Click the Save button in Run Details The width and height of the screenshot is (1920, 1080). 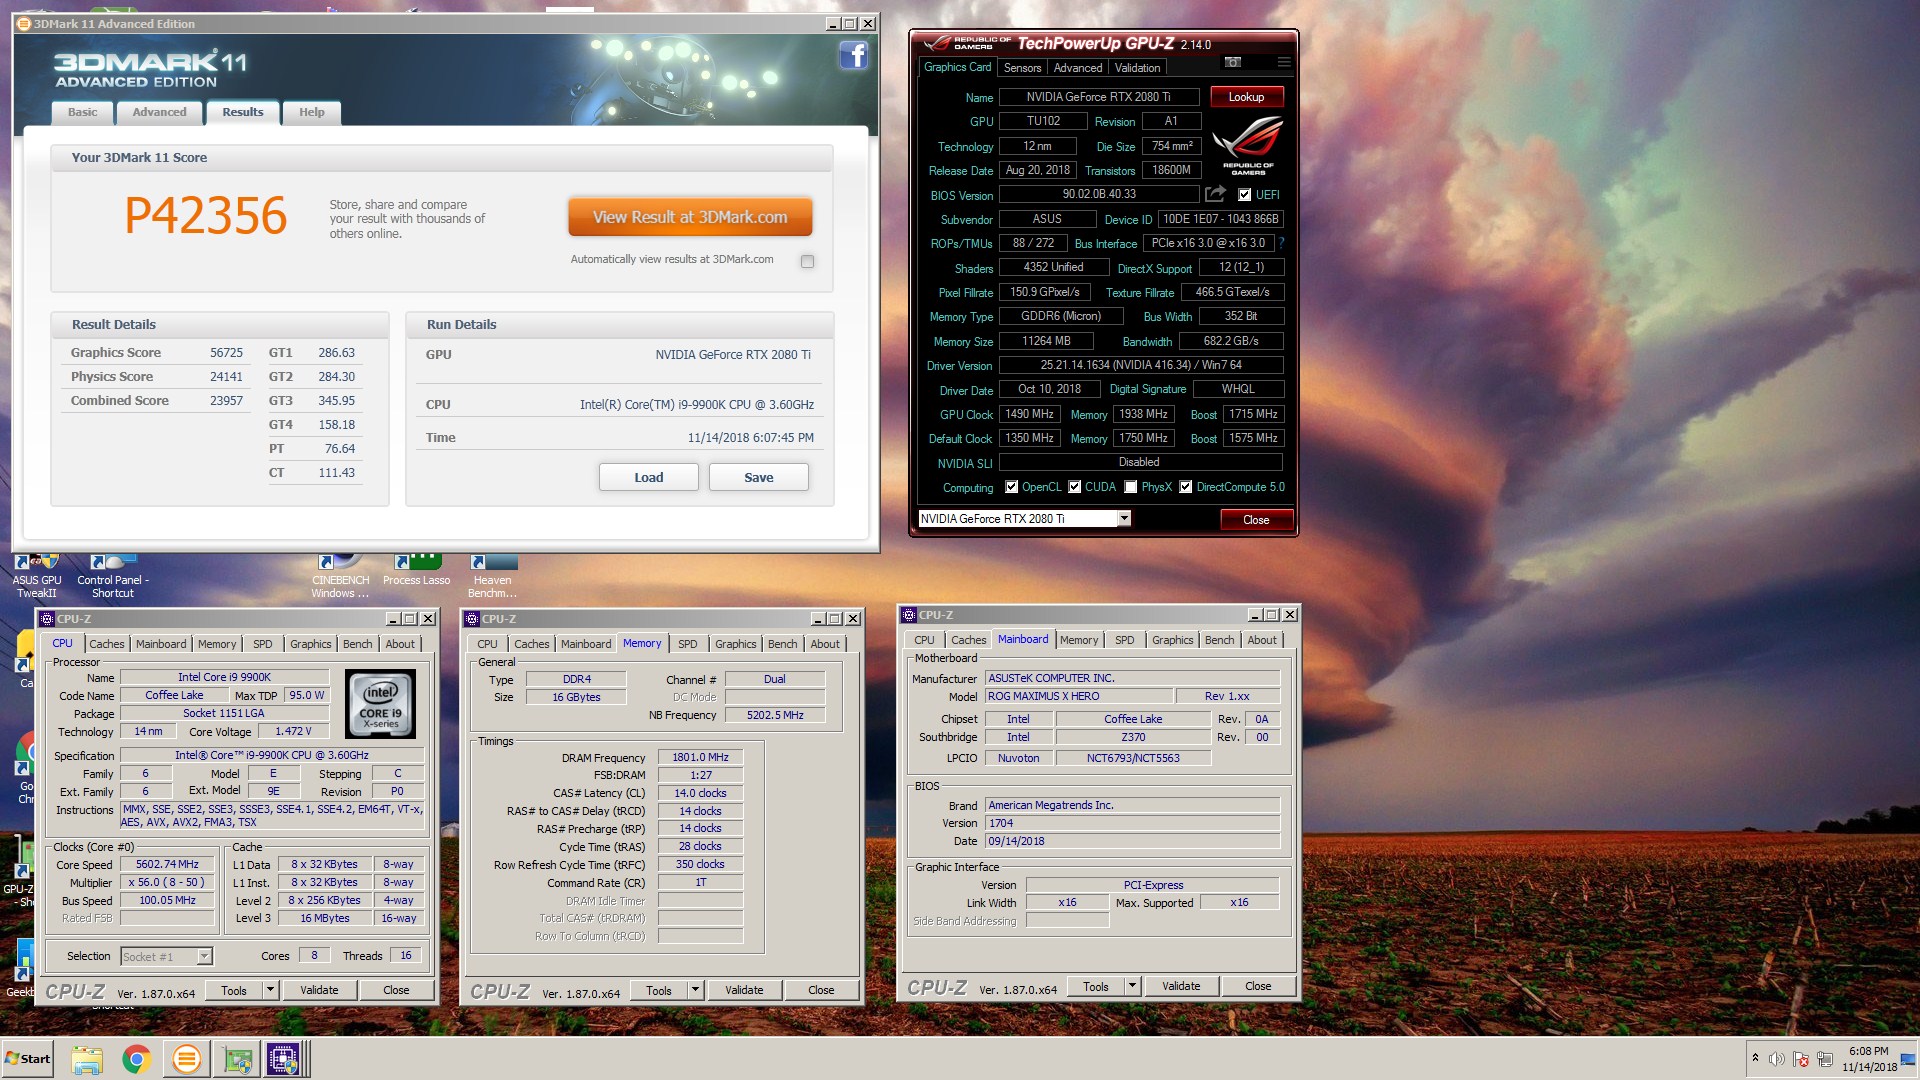tap(759, 477)
